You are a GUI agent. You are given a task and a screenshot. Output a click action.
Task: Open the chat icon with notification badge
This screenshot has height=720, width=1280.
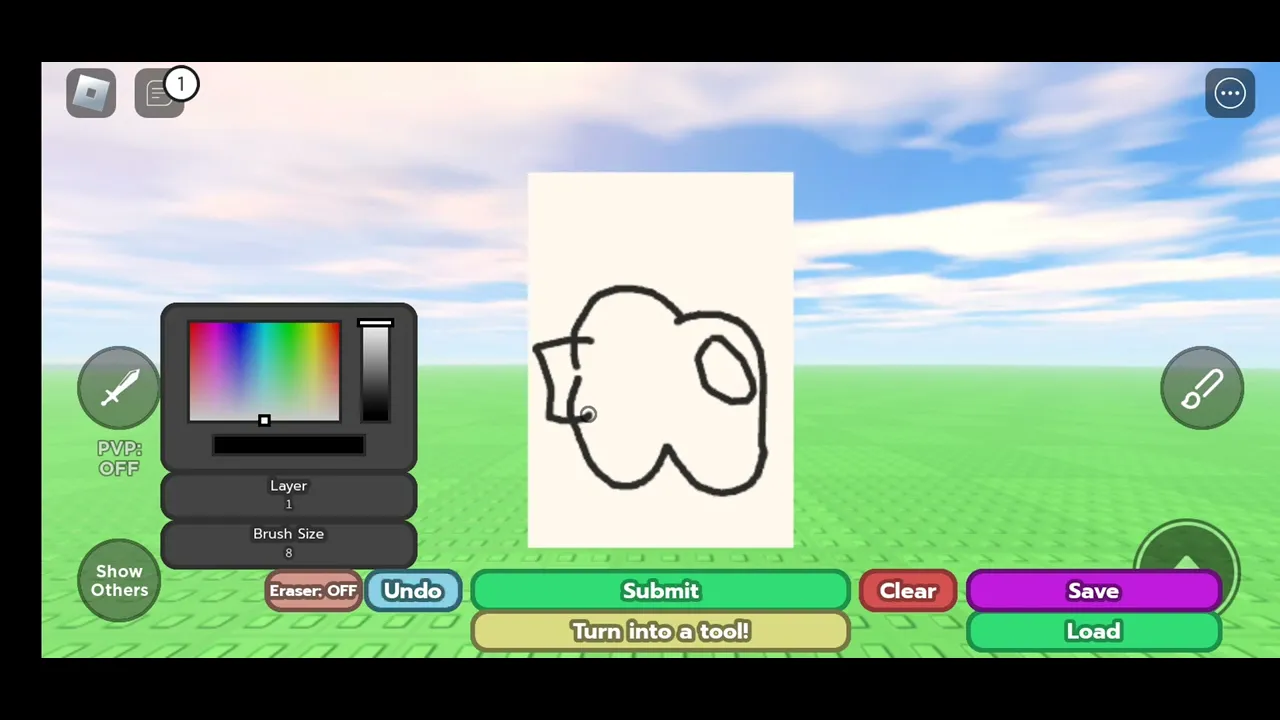(160, 93)
